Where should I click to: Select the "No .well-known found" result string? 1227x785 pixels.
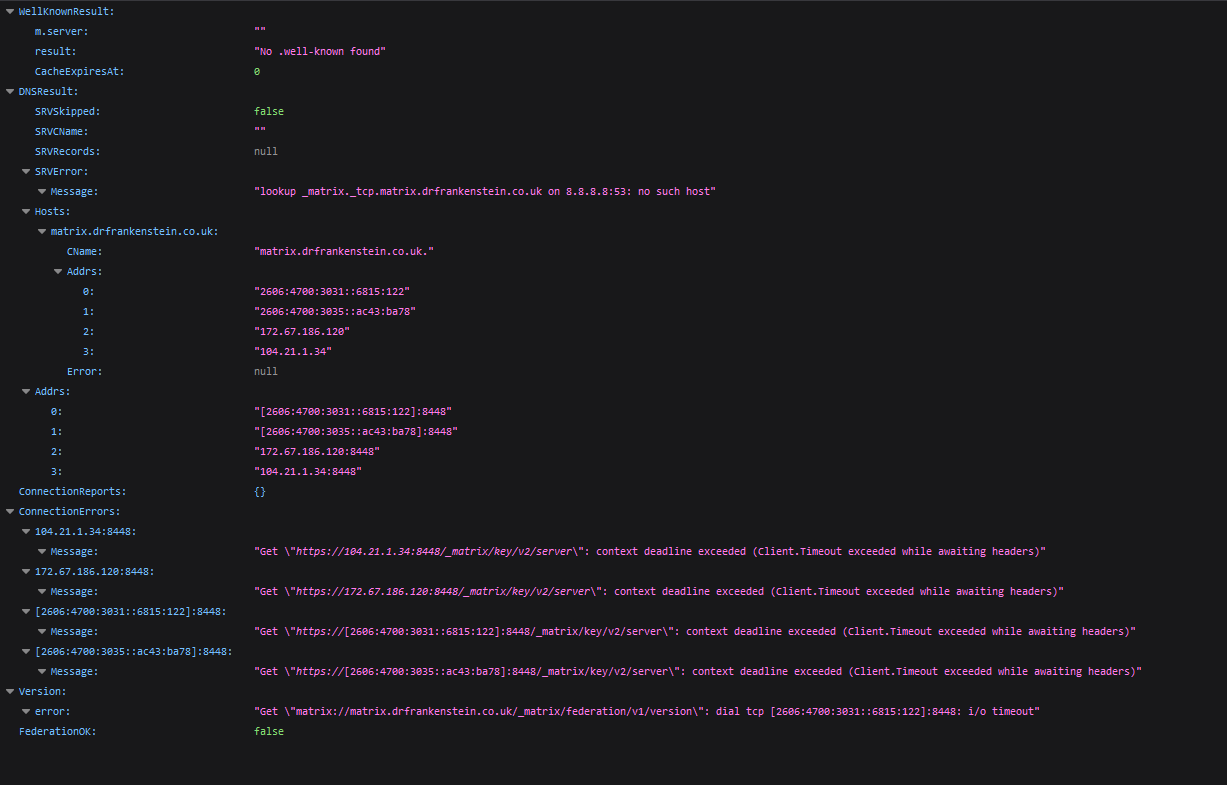tap(320, 51)
